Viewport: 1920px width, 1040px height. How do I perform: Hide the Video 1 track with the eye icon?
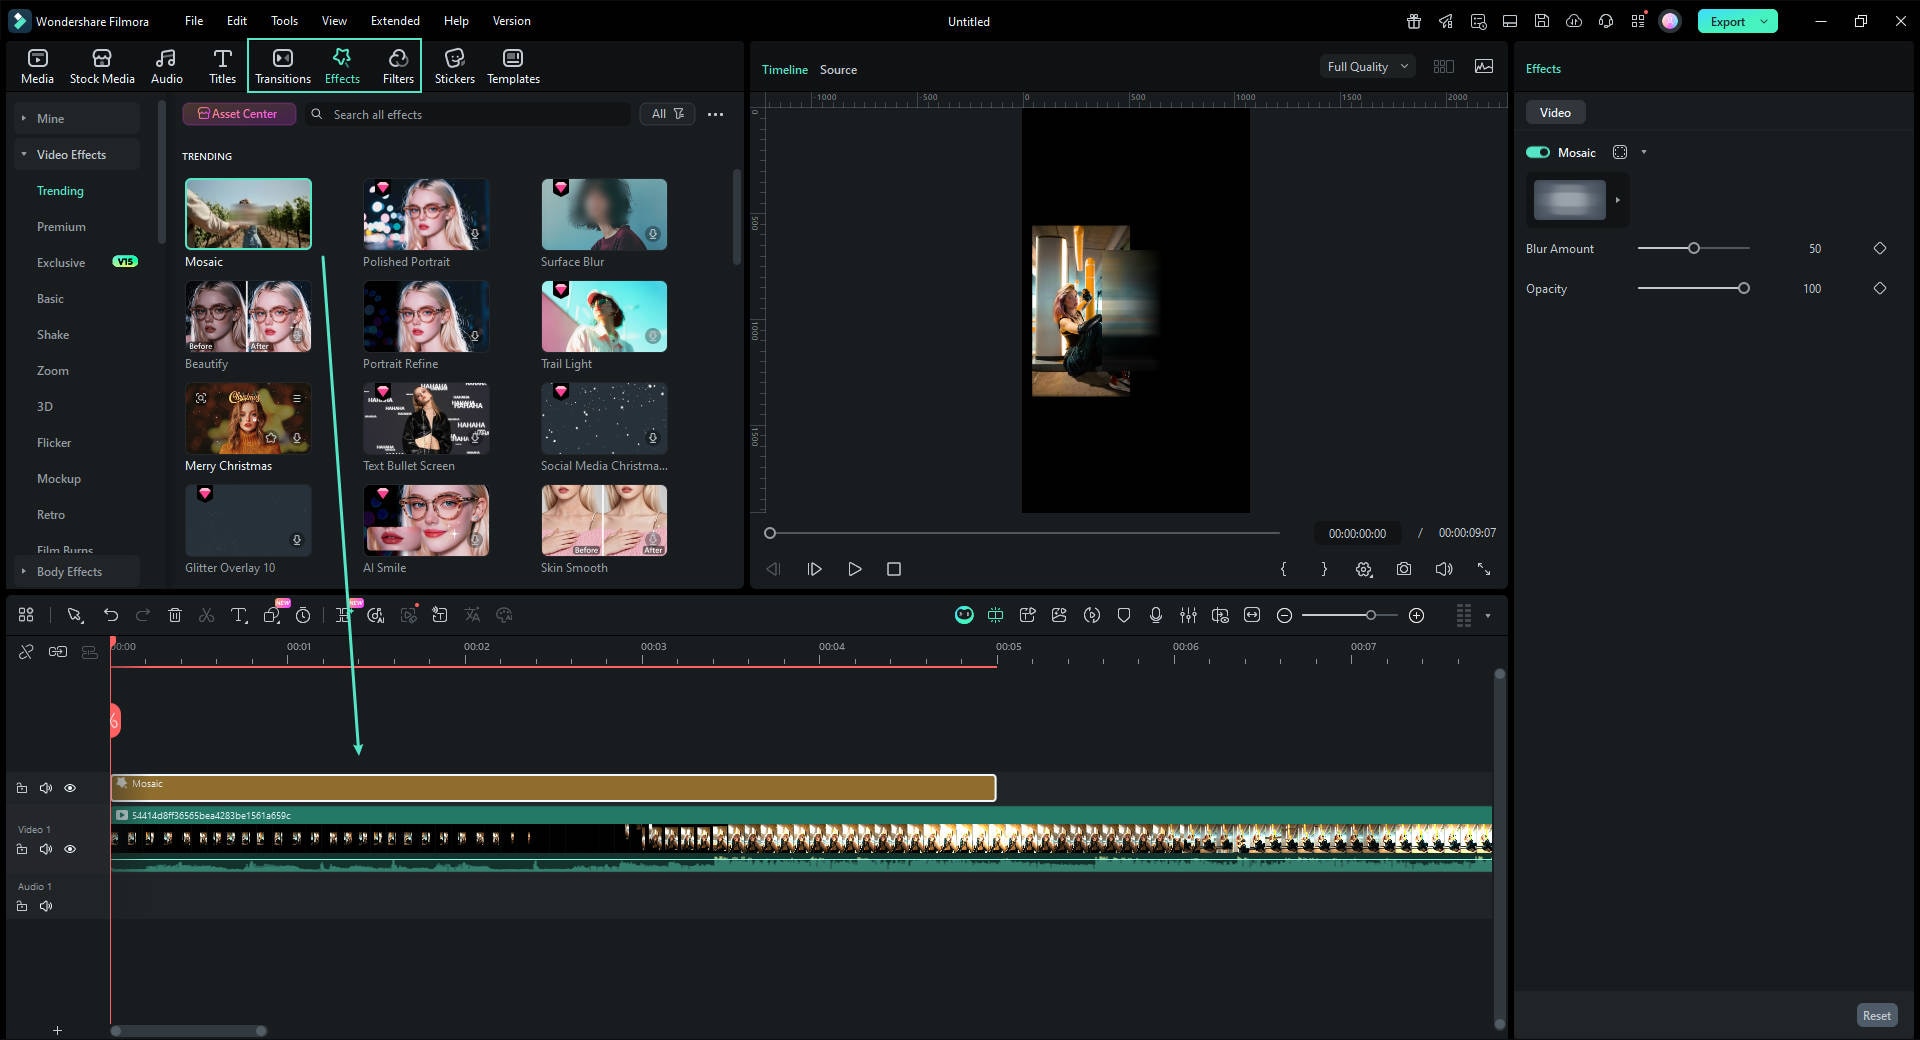coord(70,849)
